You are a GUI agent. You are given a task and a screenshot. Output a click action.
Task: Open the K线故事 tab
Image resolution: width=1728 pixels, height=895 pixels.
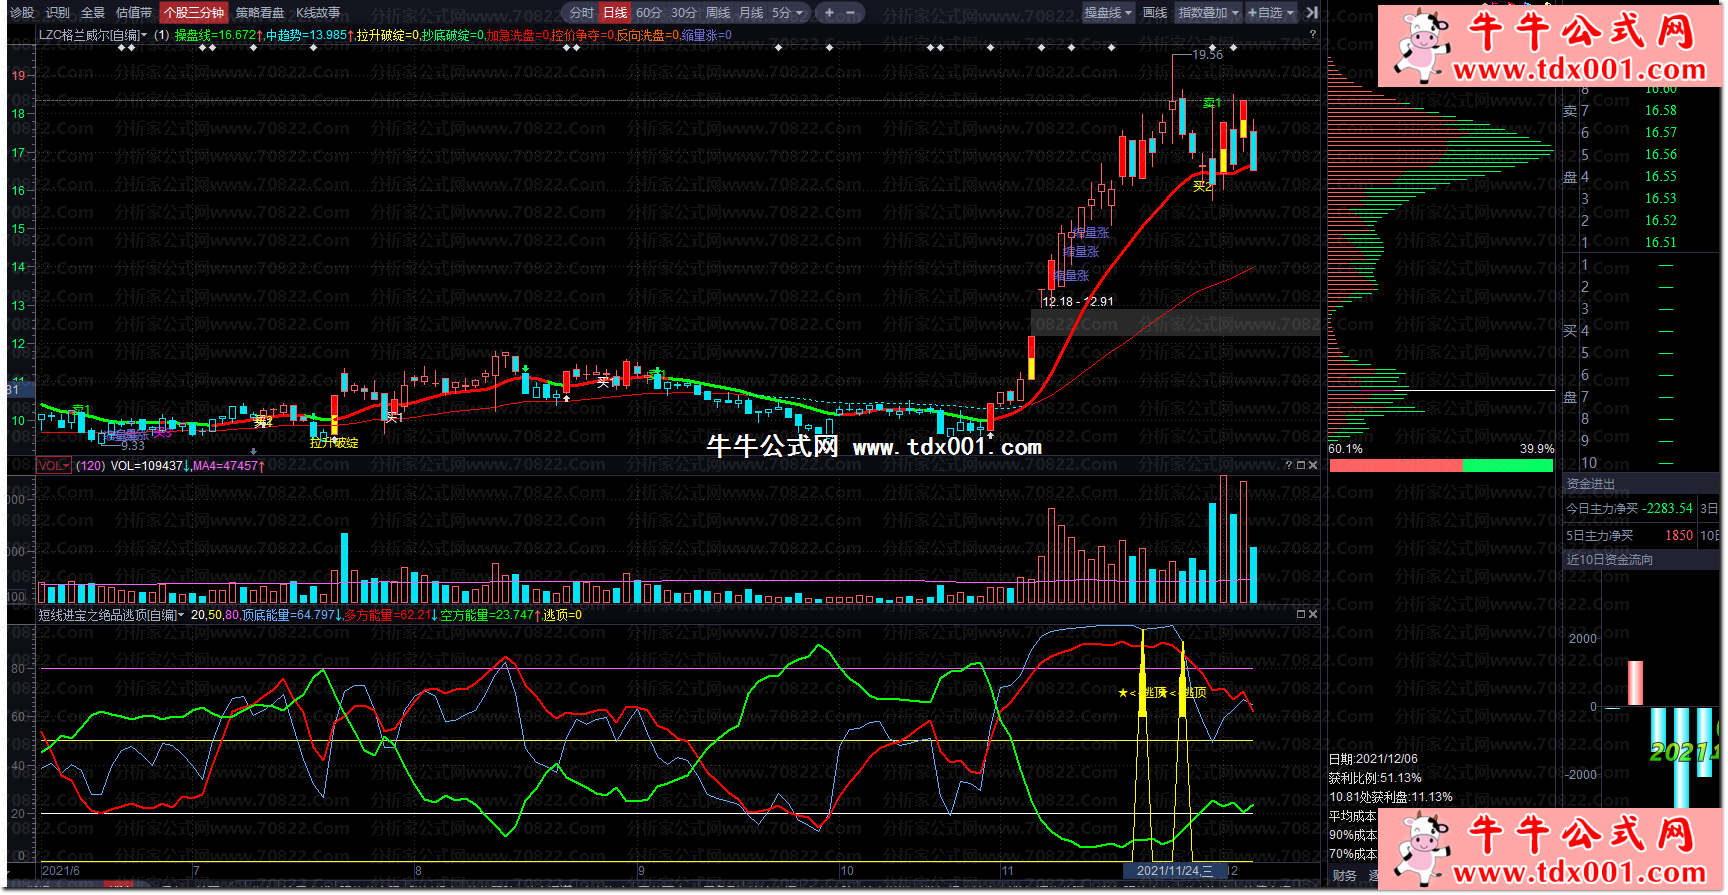(x=318, y=13)
